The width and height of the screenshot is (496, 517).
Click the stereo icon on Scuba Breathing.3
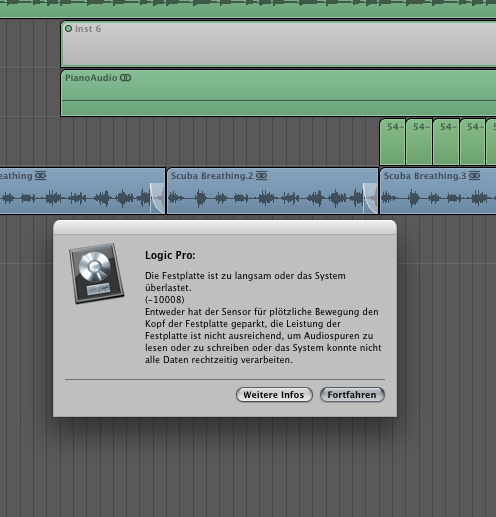[x=474, y=176]
